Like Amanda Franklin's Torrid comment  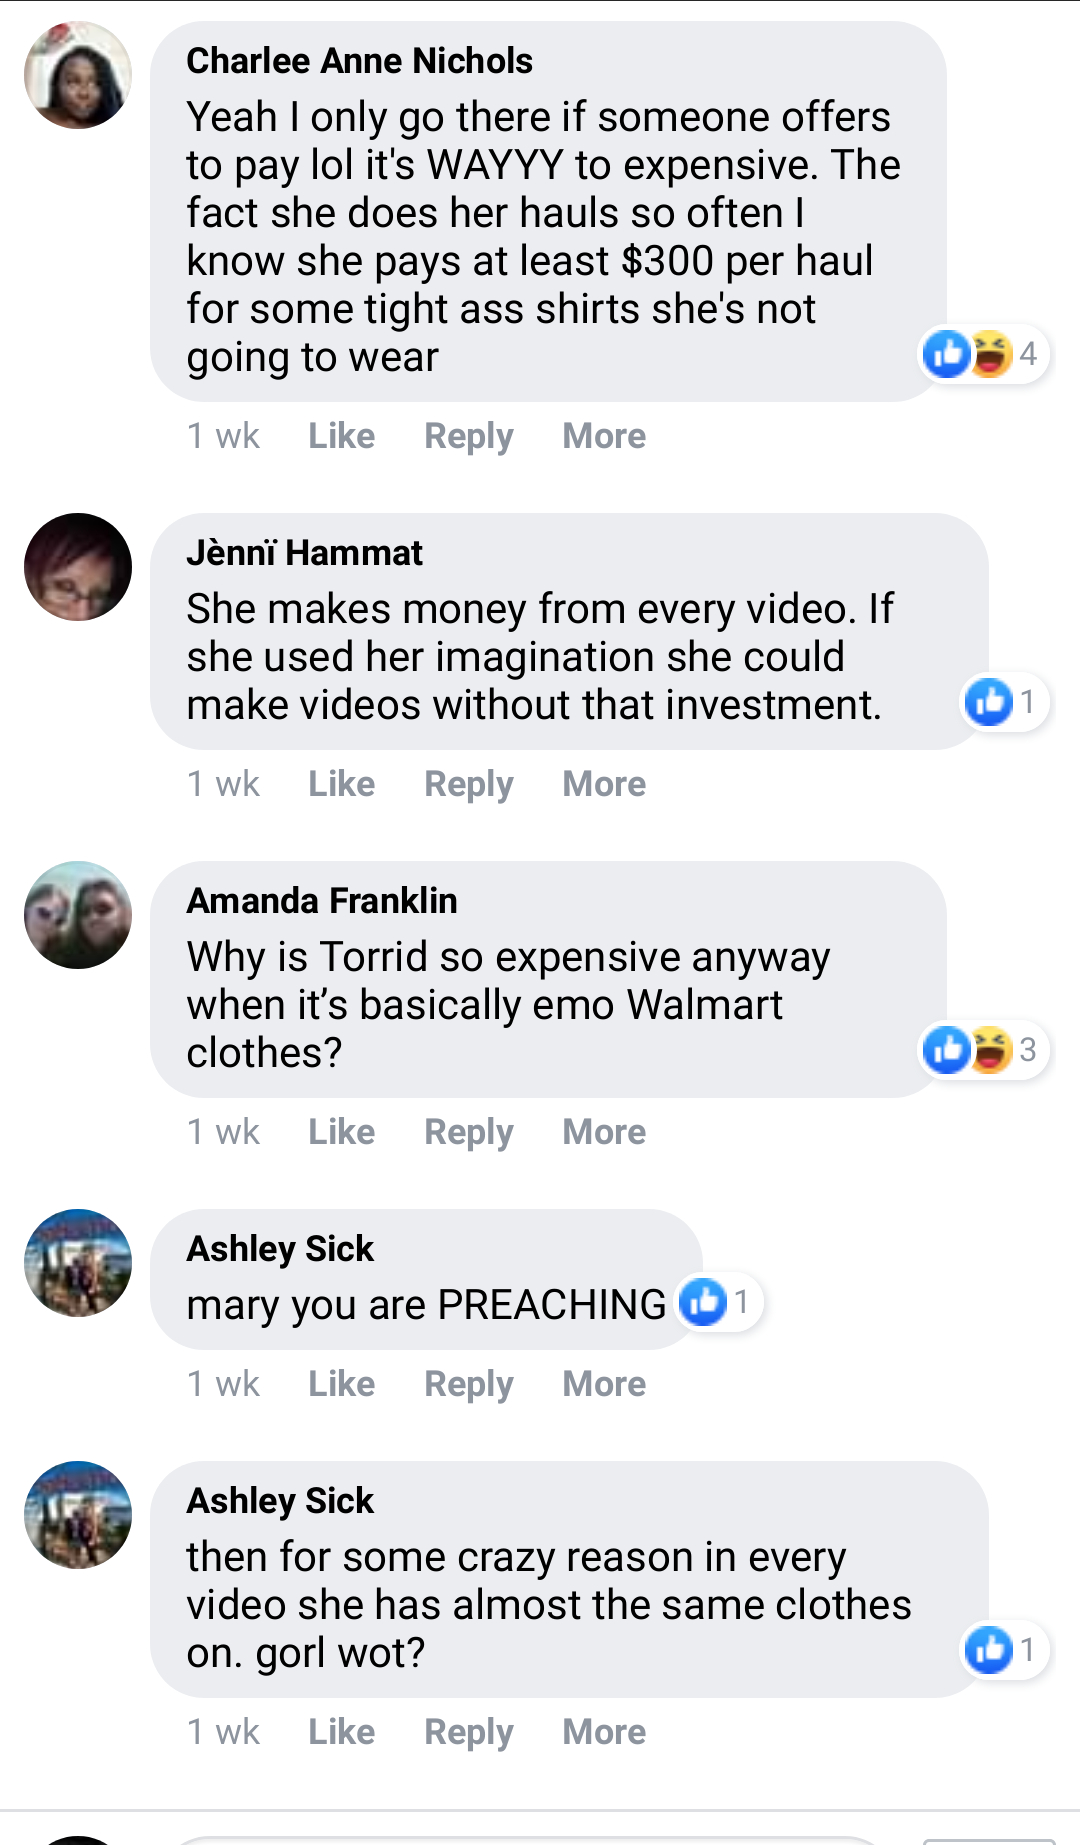[342, 1132]
